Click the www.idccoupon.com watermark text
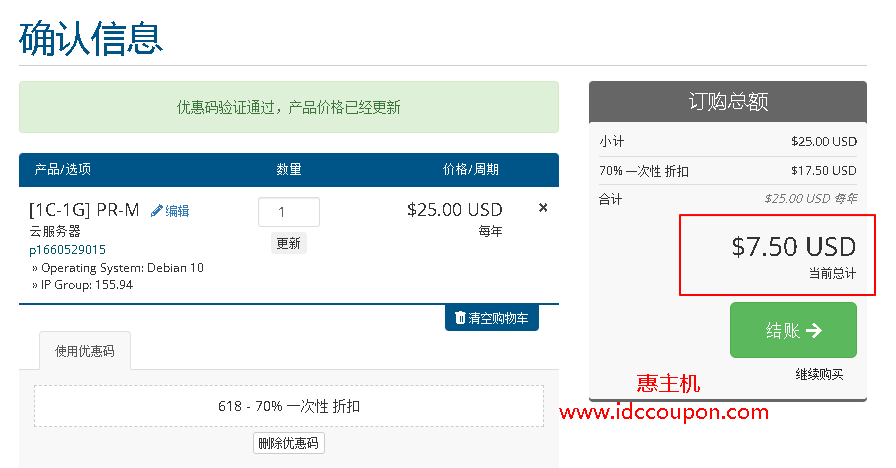This screenshot has width=896, height=468. click(x=664, y=412)
